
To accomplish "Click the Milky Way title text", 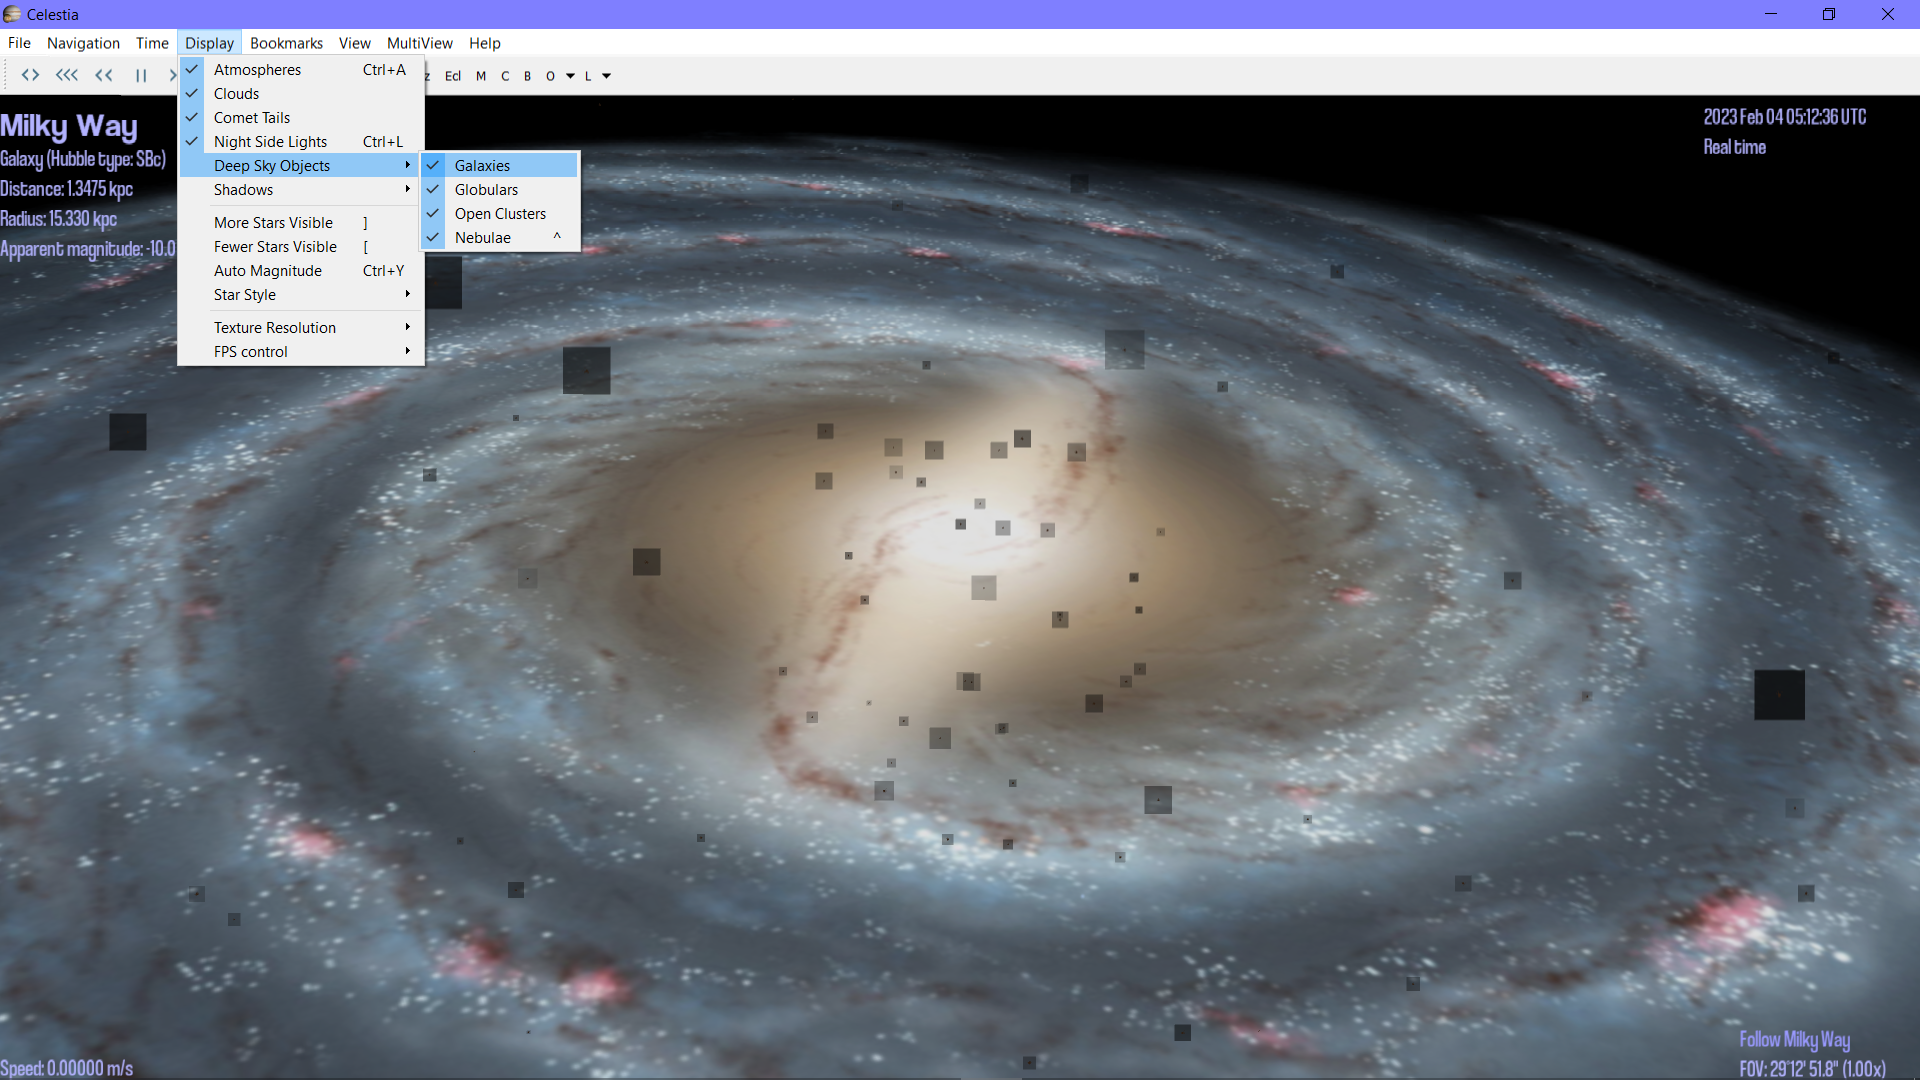I will 69,127.
